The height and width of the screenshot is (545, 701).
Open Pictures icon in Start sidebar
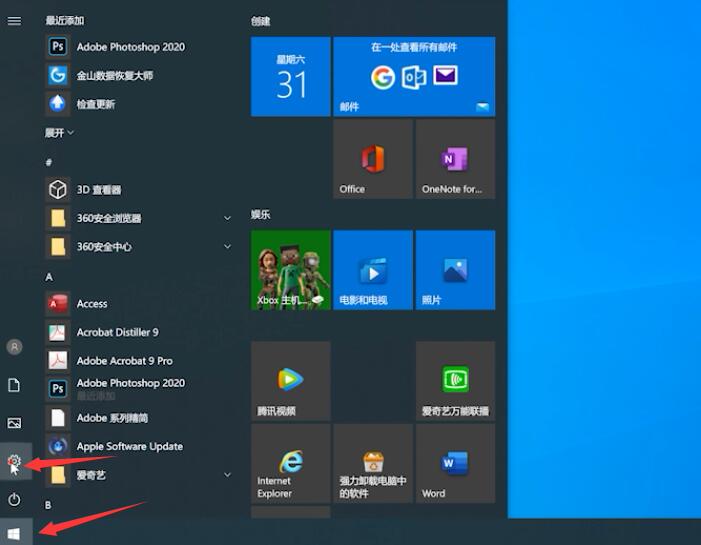[14, 423]
